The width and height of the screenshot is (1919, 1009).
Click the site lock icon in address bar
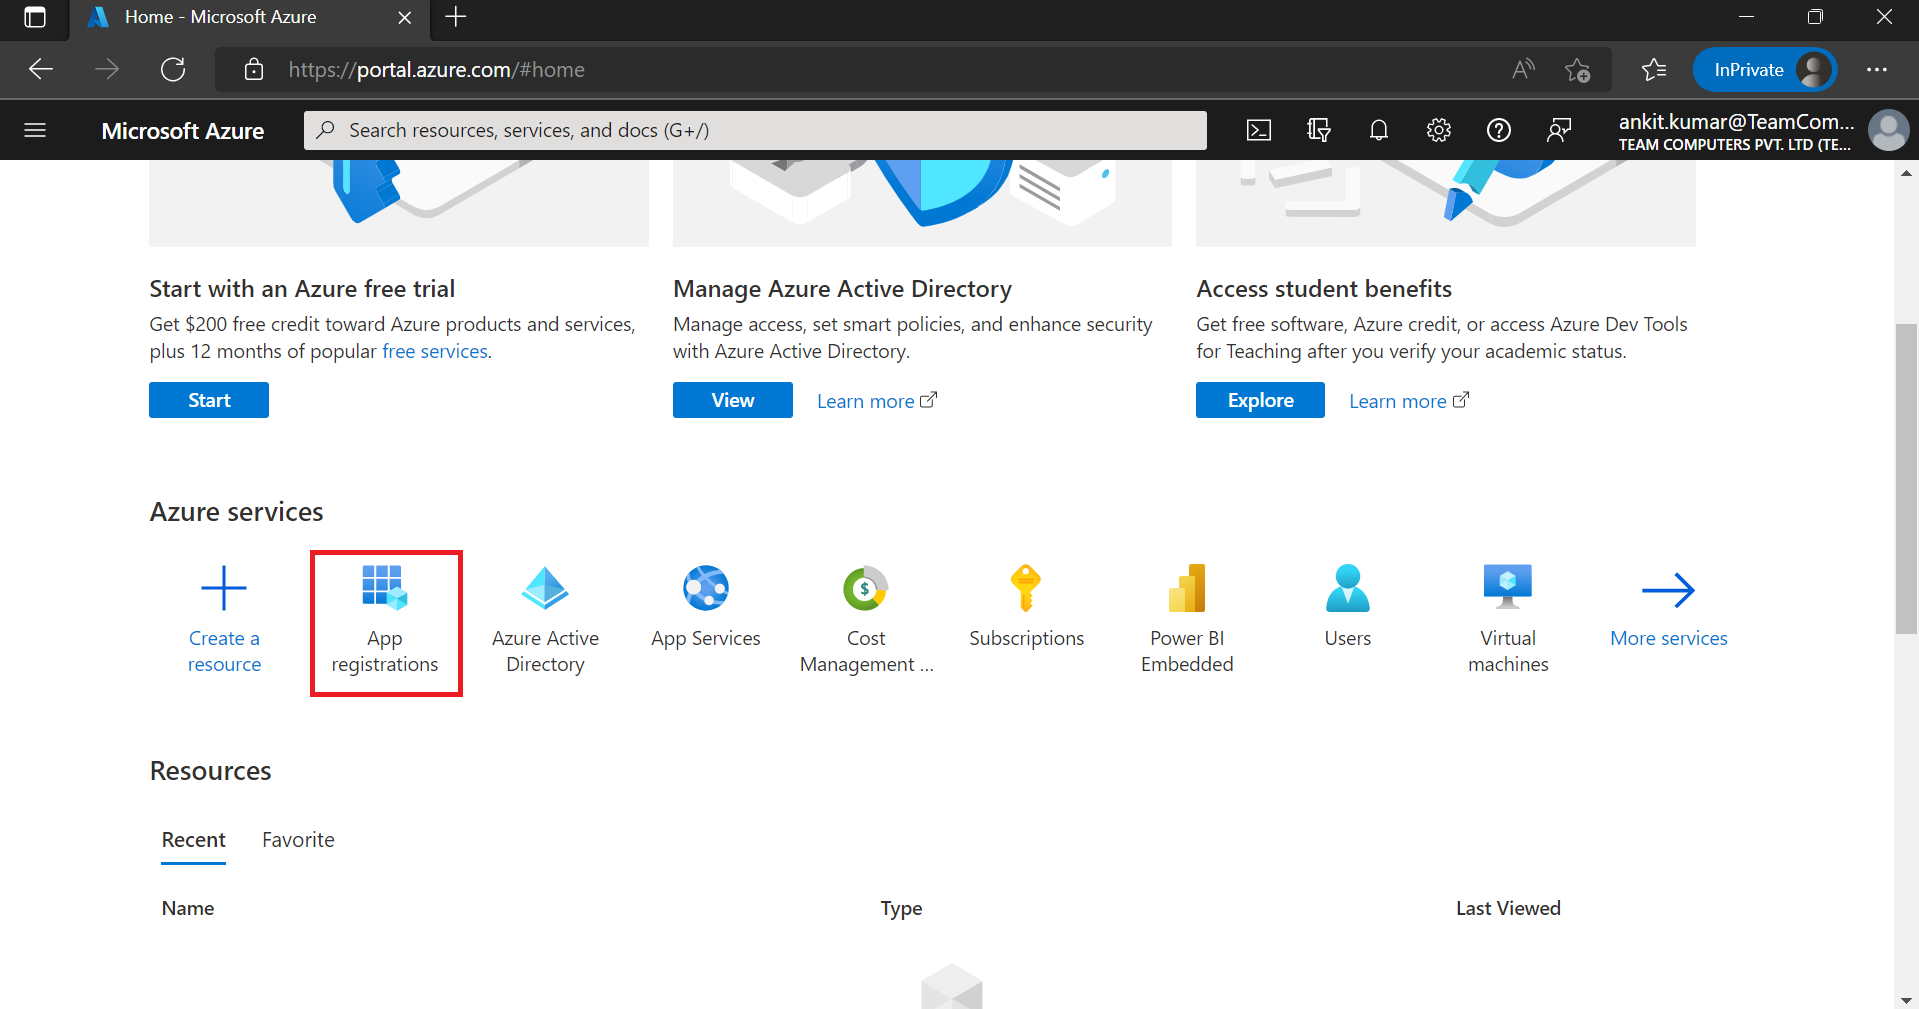click(254, 69)
